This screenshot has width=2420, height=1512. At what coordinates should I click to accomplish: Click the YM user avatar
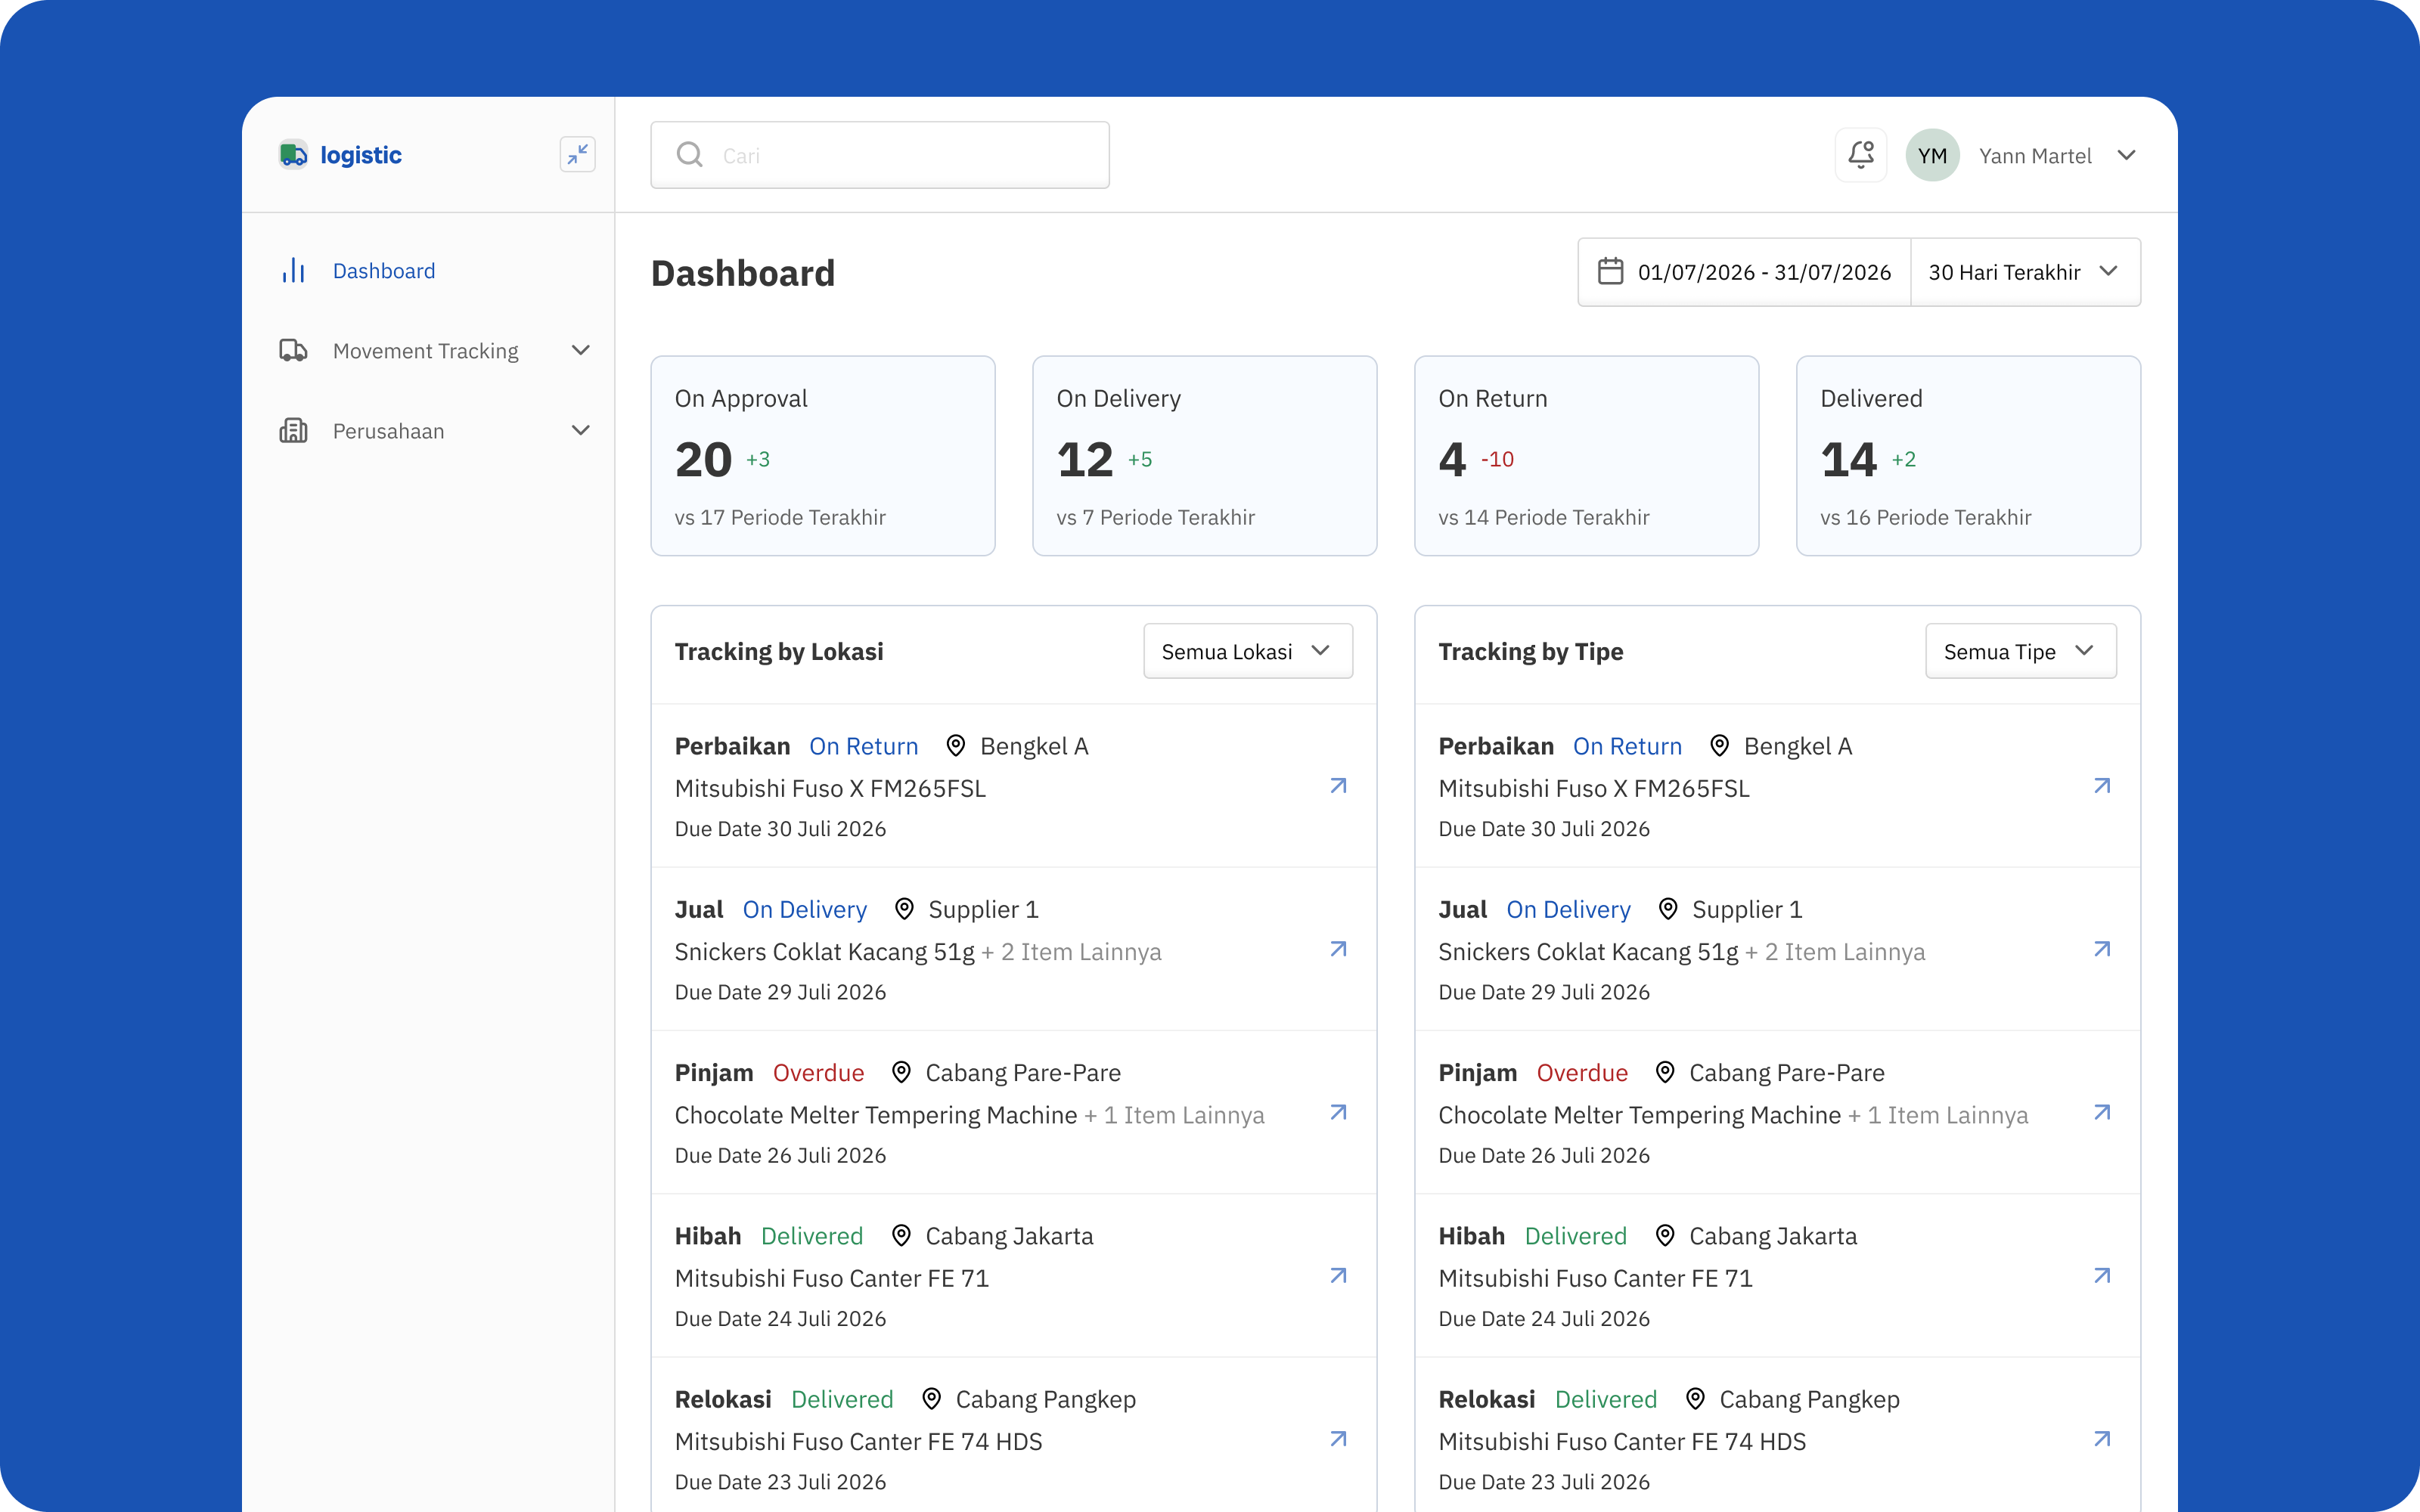[1932, 155]
